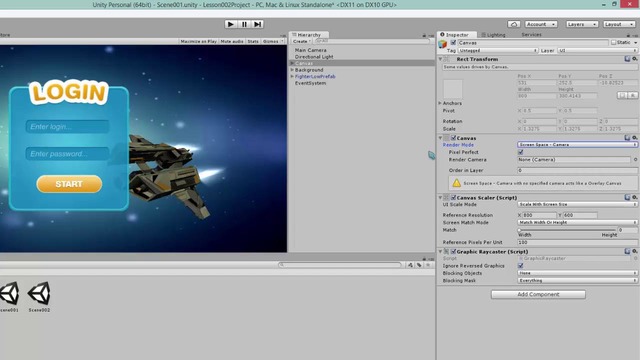Viewport: 640px width, 360px height.
Task: Click the Step frame button
Action: (x=258, y=24)
